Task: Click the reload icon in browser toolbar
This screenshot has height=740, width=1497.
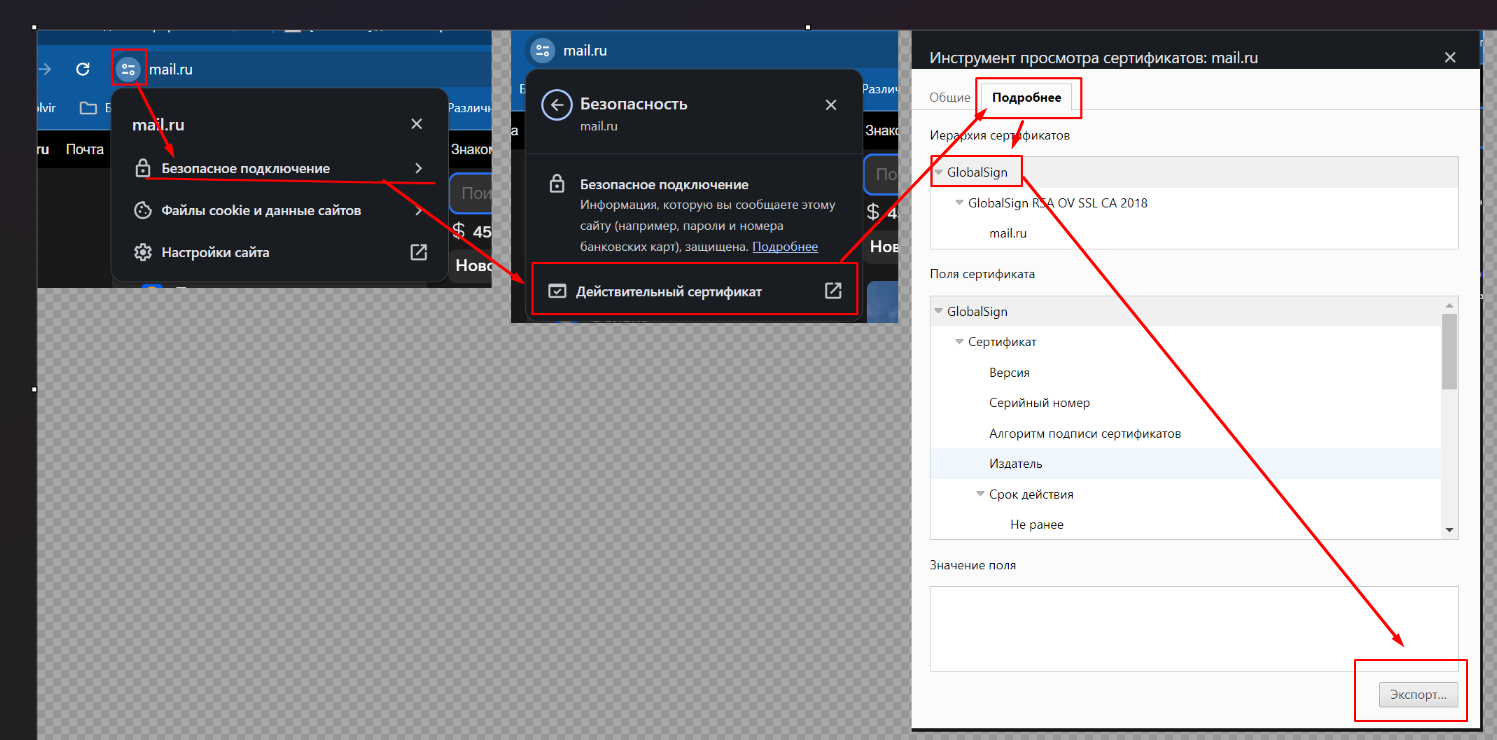Action: (84, 69)
